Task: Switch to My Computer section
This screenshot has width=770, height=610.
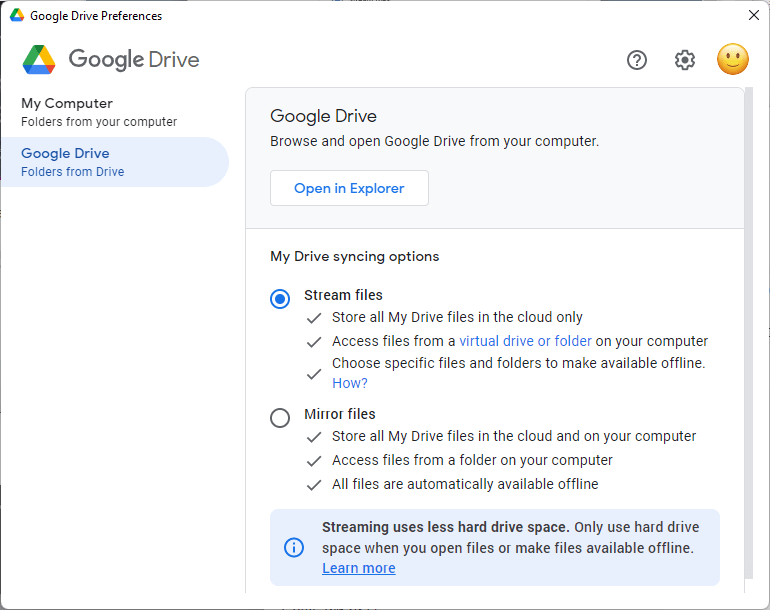Action: 115,112
